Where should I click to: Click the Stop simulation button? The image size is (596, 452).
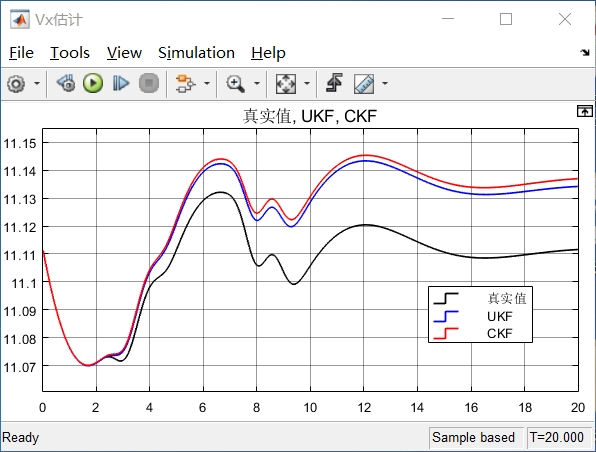click(x=149, y=83)
